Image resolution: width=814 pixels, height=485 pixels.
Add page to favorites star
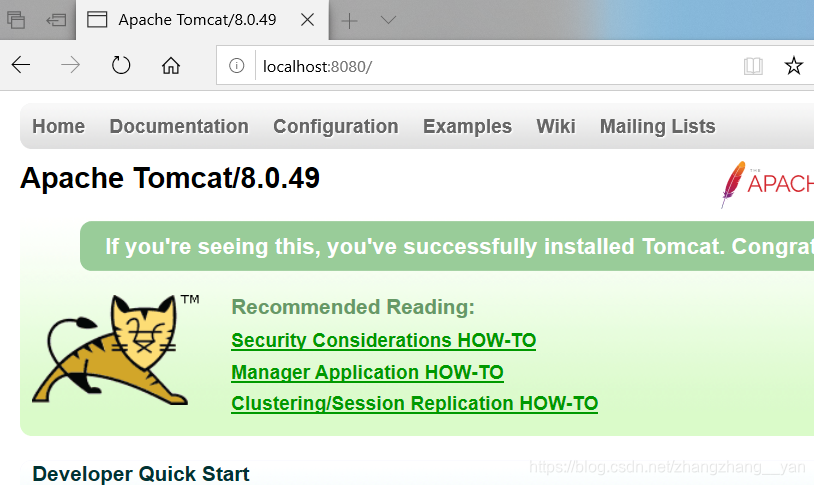point(793,65)
